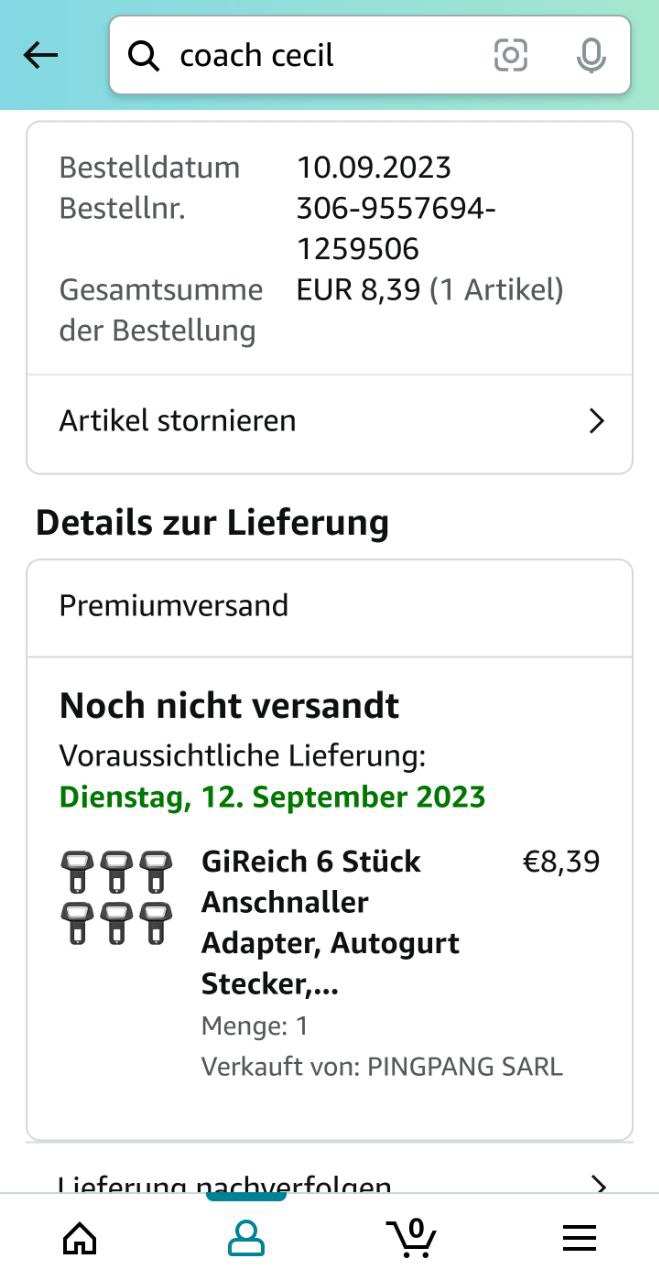Select Artikel stornieren option
The image size is (659, 1280).
pos(178,421)
